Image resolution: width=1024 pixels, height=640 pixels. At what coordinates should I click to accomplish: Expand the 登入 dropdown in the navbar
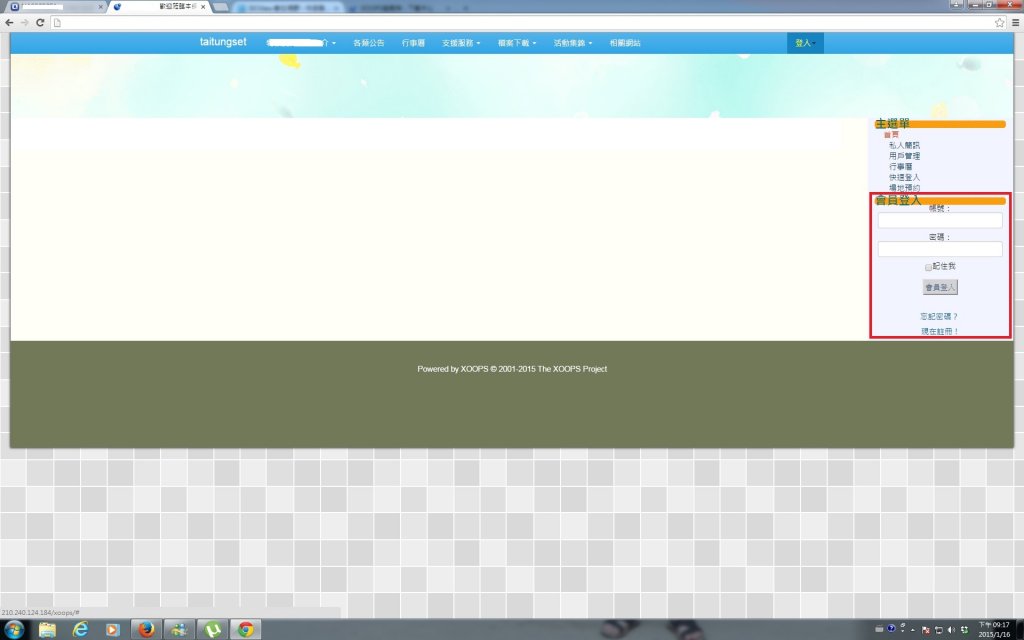tap(805, 43)
